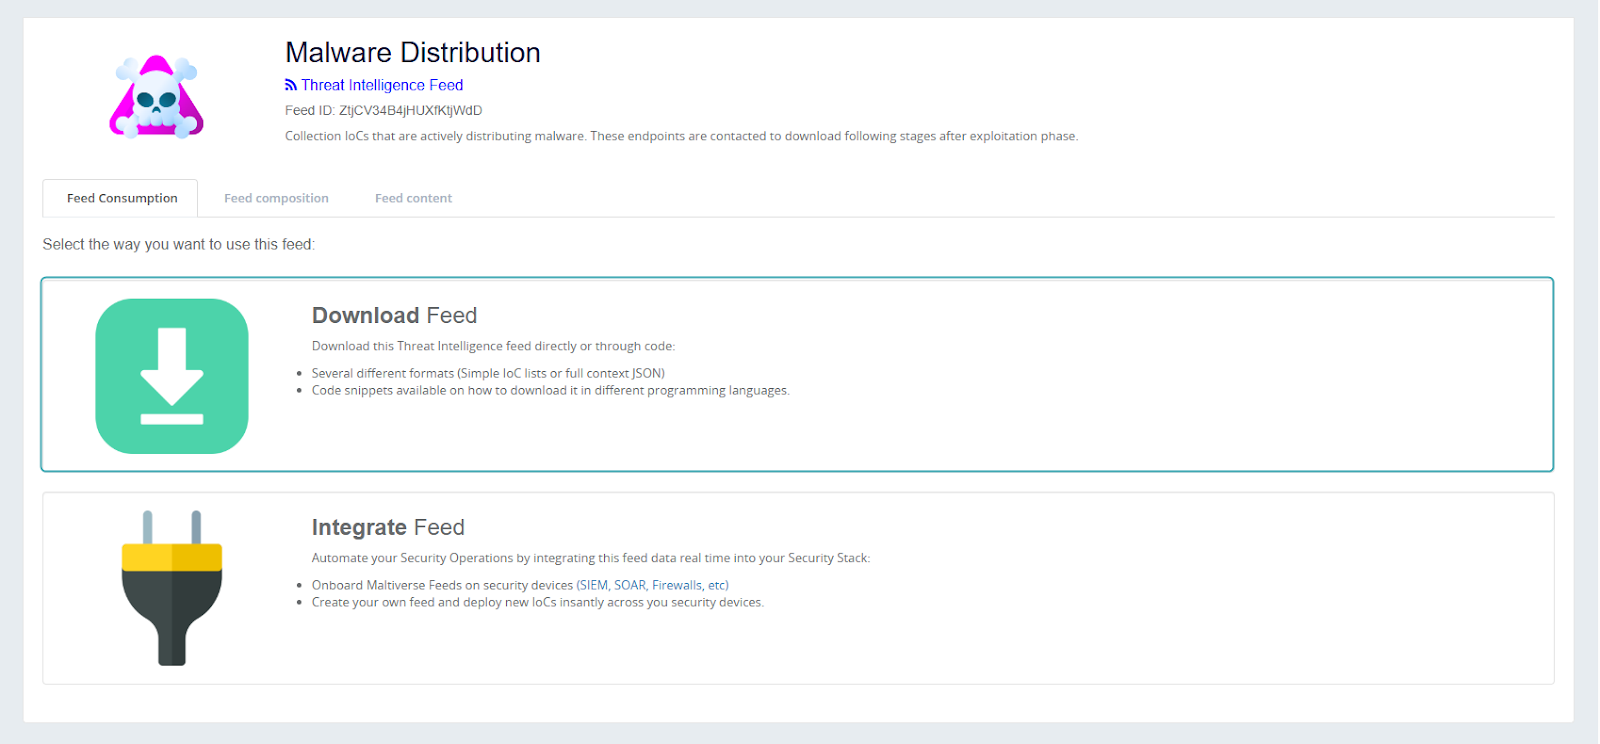This screenshot has width=1600, height=744.
Task: Click the 'Code snippets available' bullet point
Action: pos(550,391)
